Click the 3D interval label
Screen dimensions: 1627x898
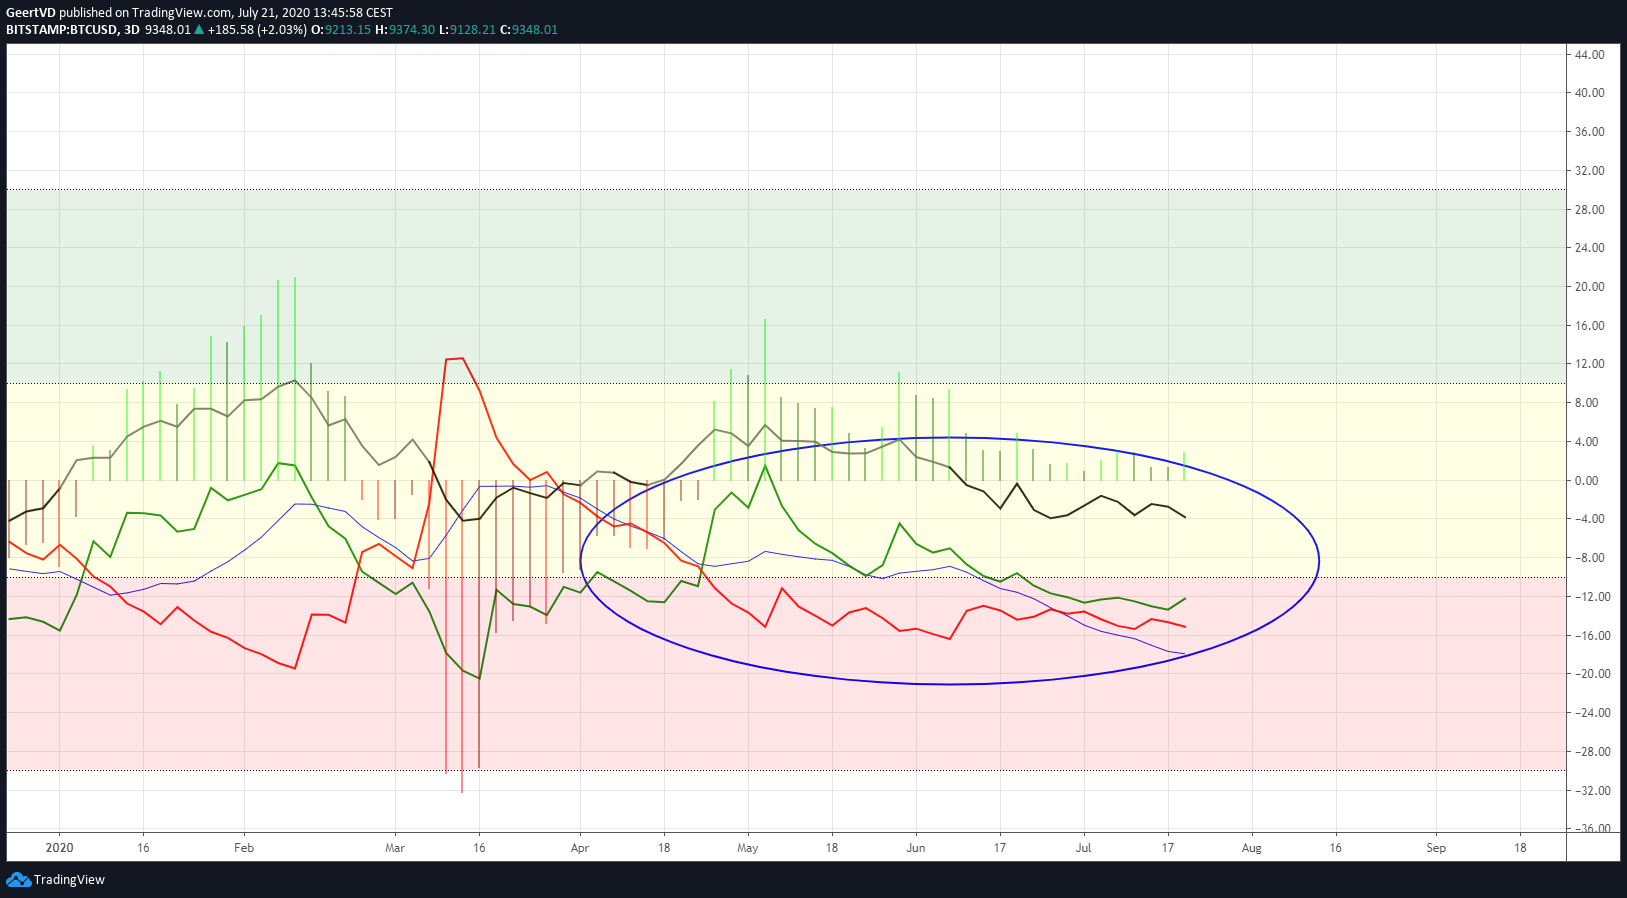click(132, 30)
